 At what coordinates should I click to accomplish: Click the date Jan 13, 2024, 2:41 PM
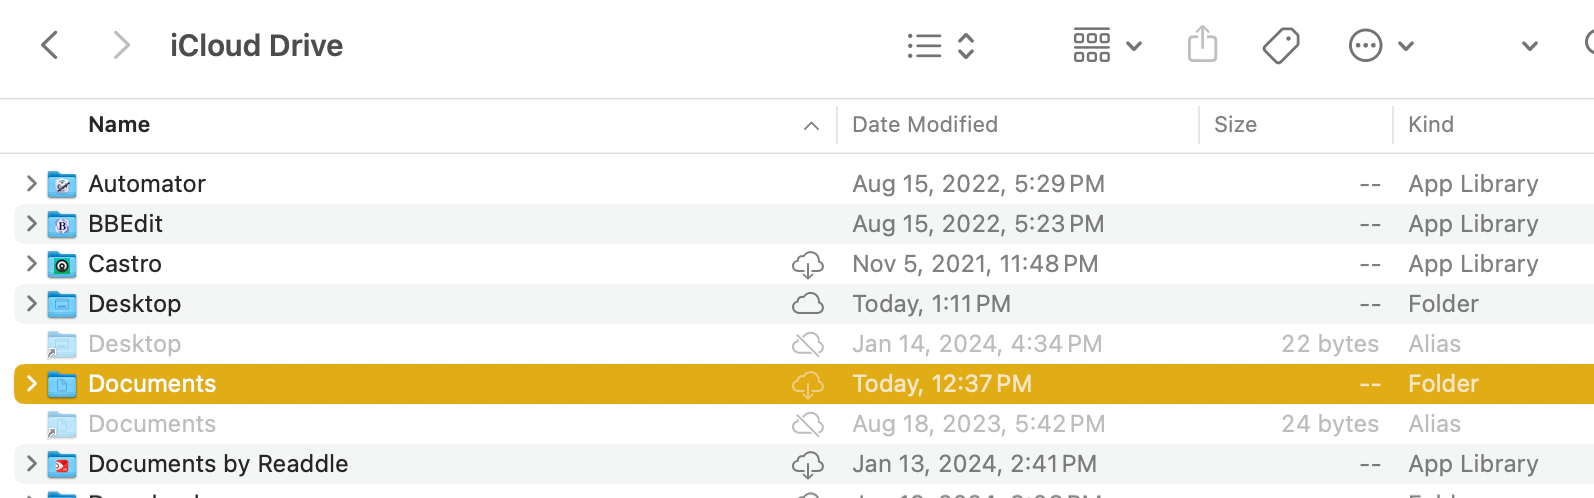[974, 464]
